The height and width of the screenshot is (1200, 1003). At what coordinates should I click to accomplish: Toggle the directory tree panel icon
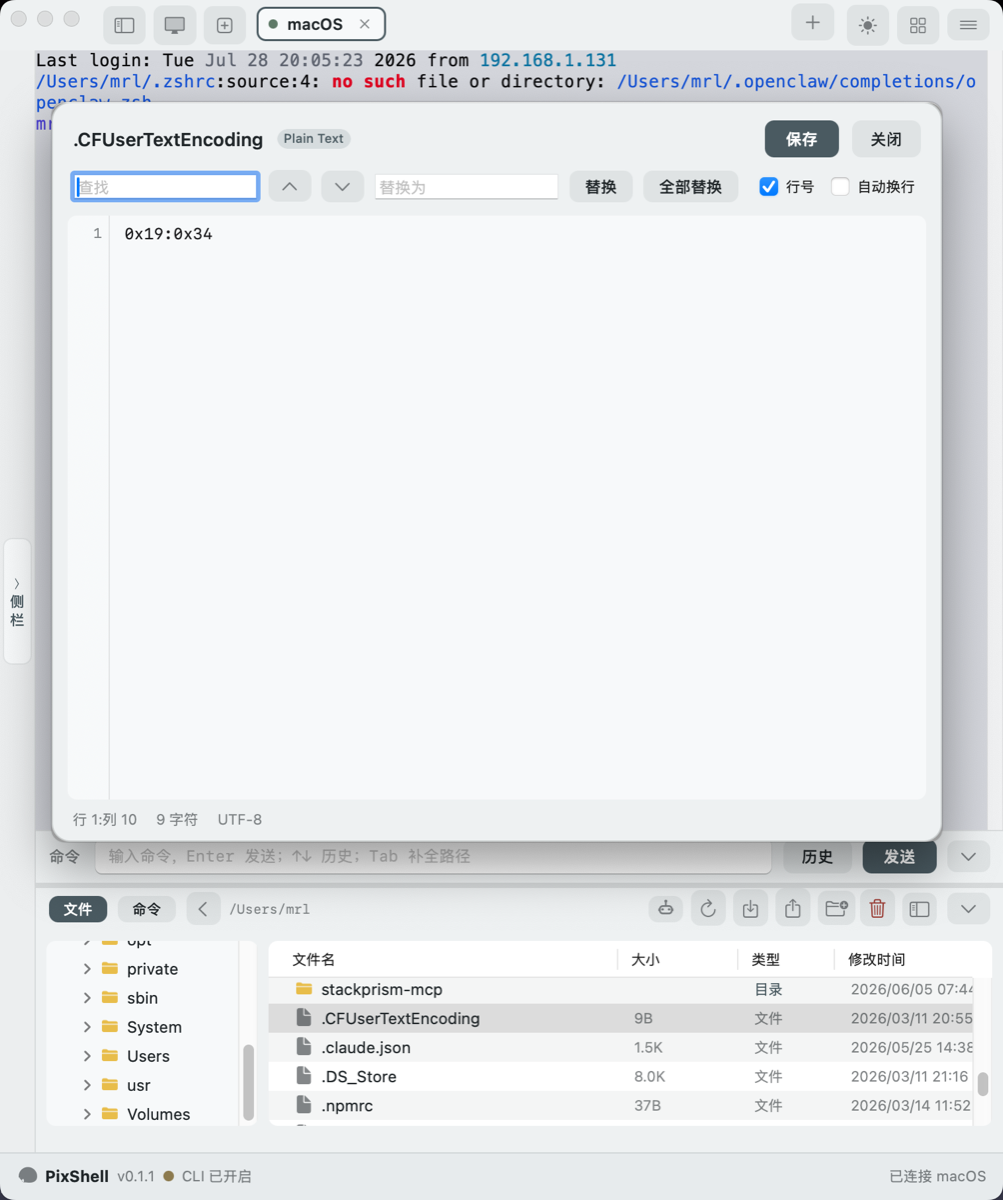920,908
